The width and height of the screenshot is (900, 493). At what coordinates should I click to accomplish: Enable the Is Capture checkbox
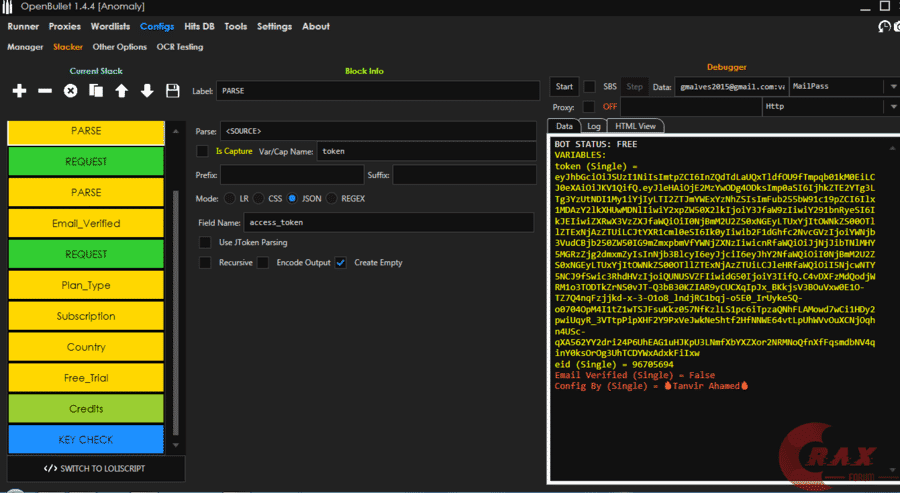pyautogui.click(x=203, y=151)
